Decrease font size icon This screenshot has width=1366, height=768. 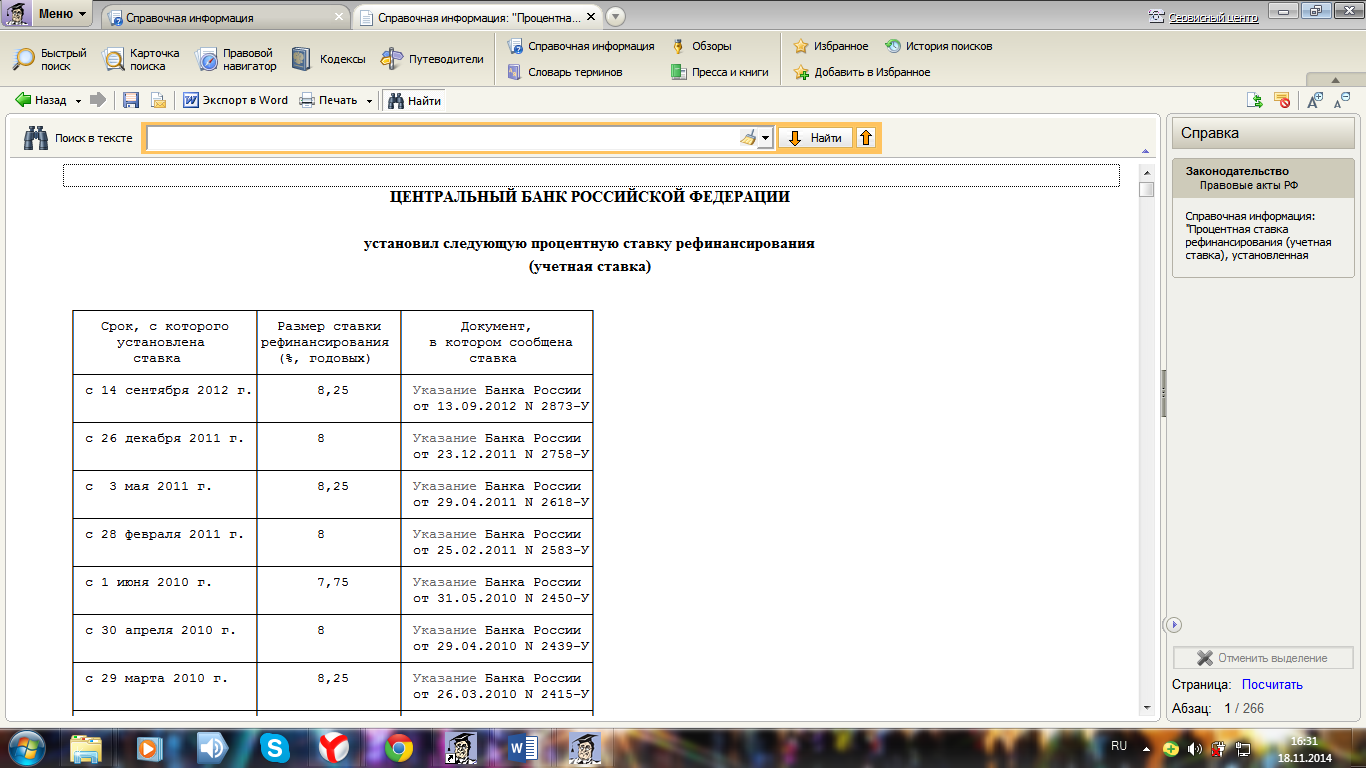click(1342, 99)
